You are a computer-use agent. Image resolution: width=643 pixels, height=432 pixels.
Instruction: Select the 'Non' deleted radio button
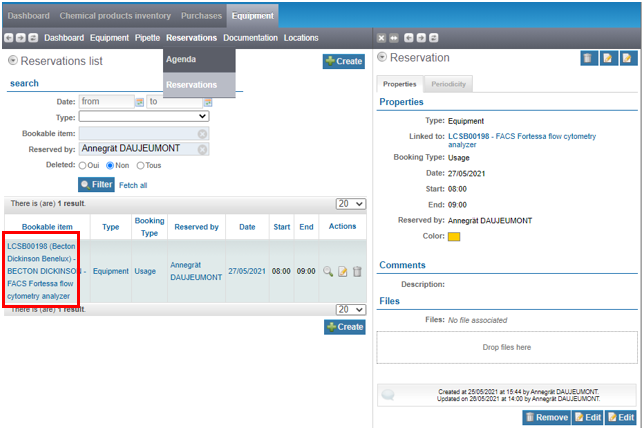click(110, 166)
